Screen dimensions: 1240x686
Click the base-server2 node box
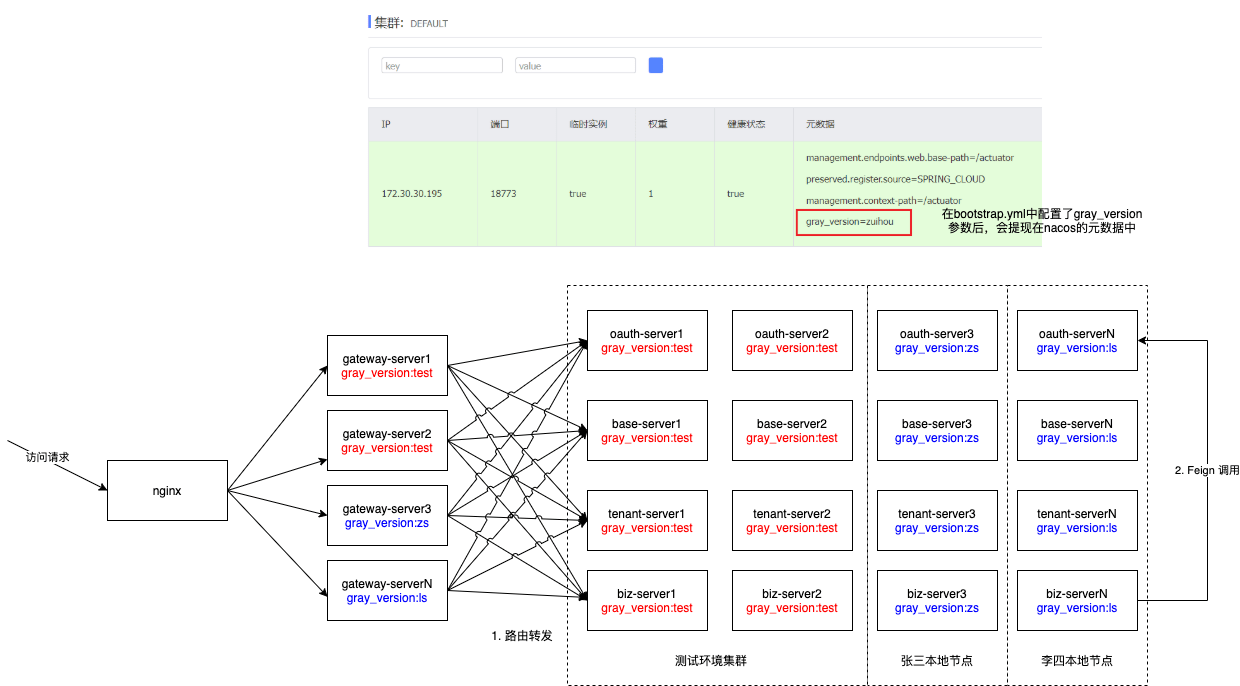[x=791, y=430]
